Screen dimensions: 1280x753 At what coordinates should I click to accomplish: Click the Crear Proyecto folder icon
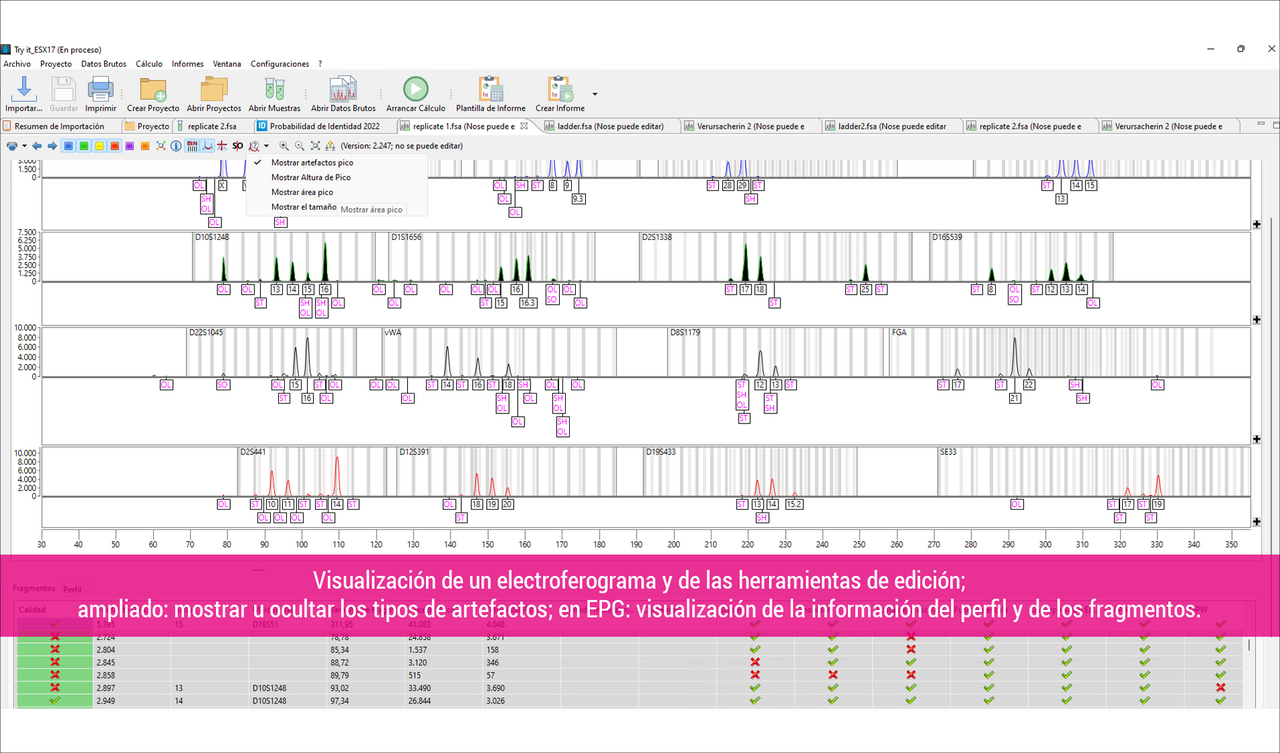pyautogui.click(x=153, y=88)
